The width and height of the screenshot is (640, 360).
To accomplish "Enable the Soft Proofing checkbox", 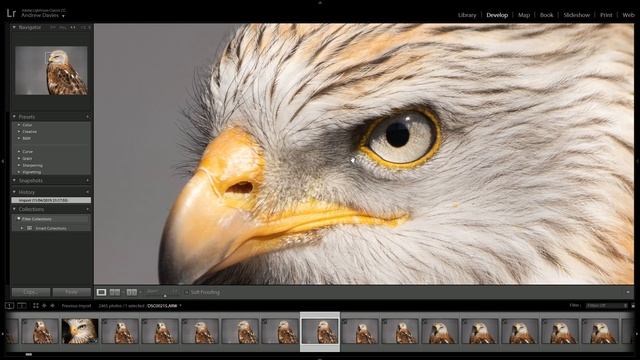I will [x=187, y=292].
